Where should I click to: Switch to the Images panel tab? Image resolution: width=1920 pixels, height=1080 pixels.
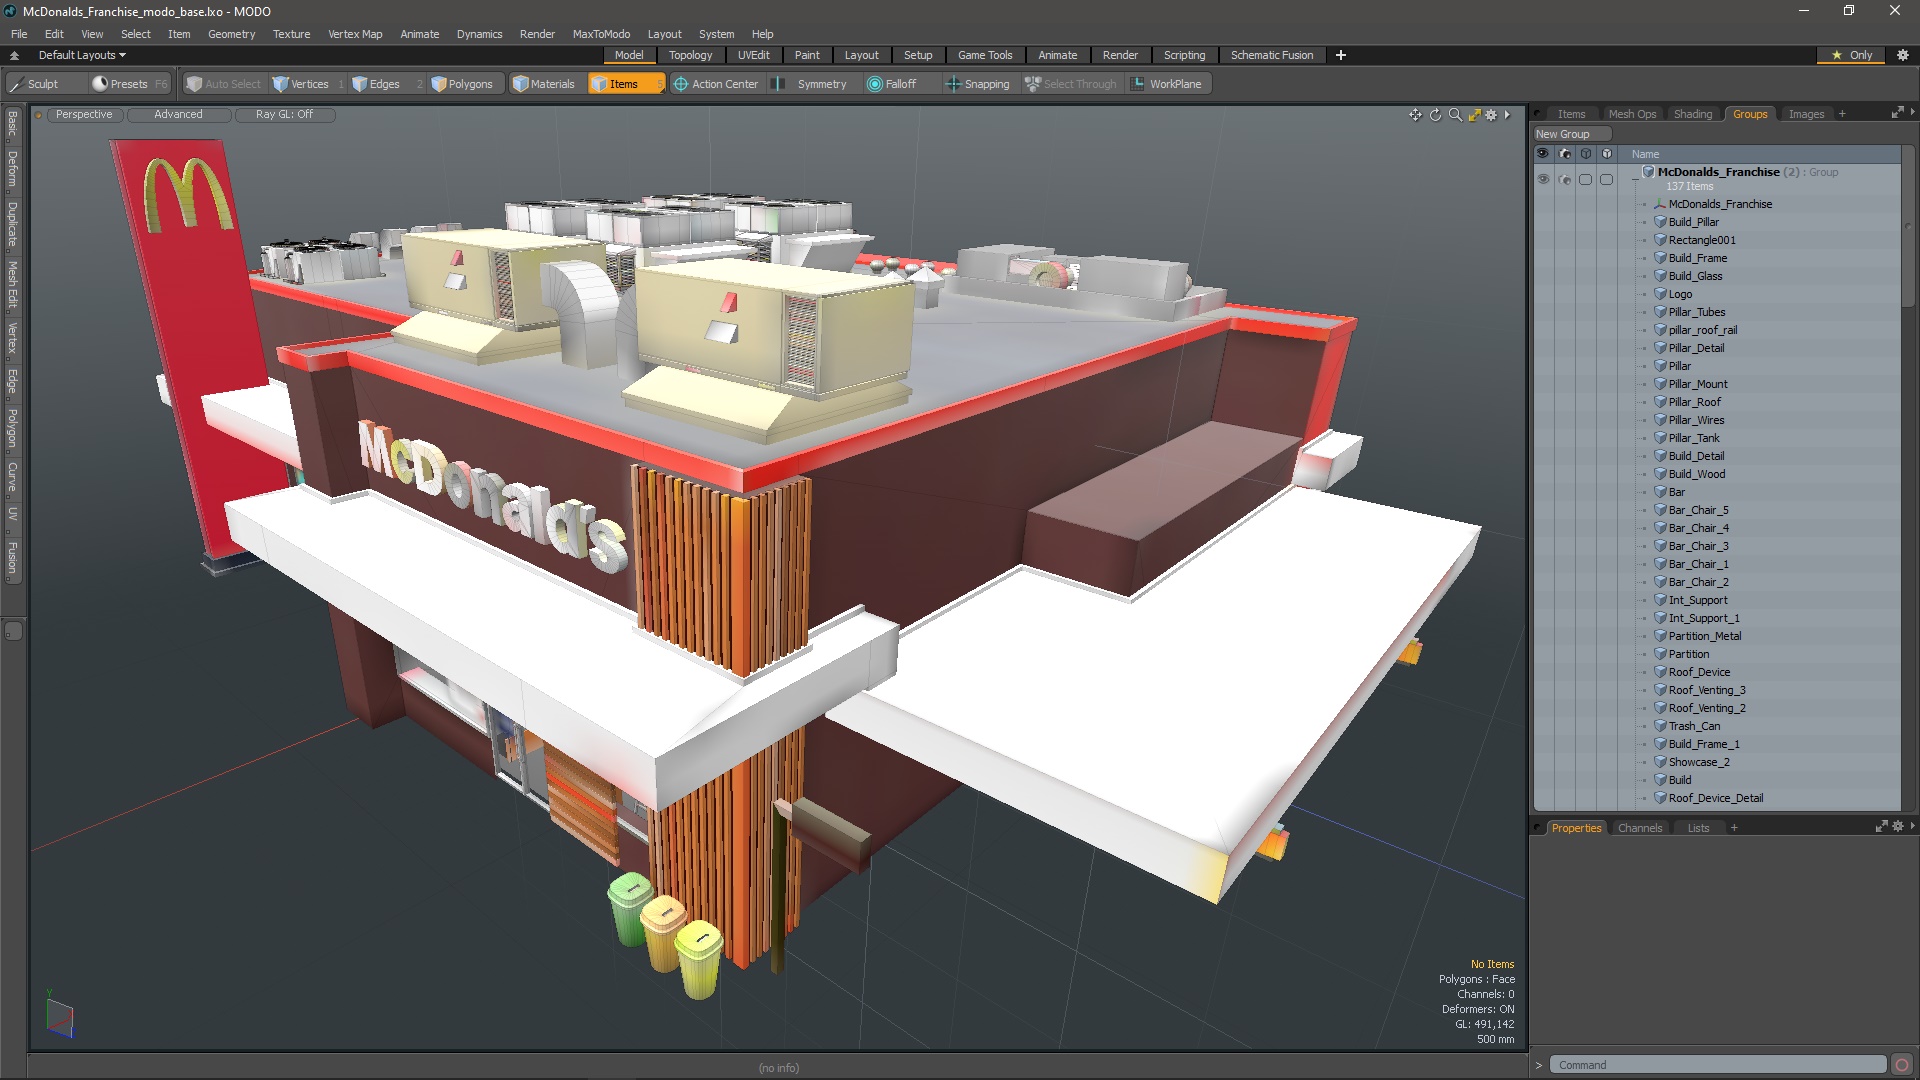(1806, 114)
